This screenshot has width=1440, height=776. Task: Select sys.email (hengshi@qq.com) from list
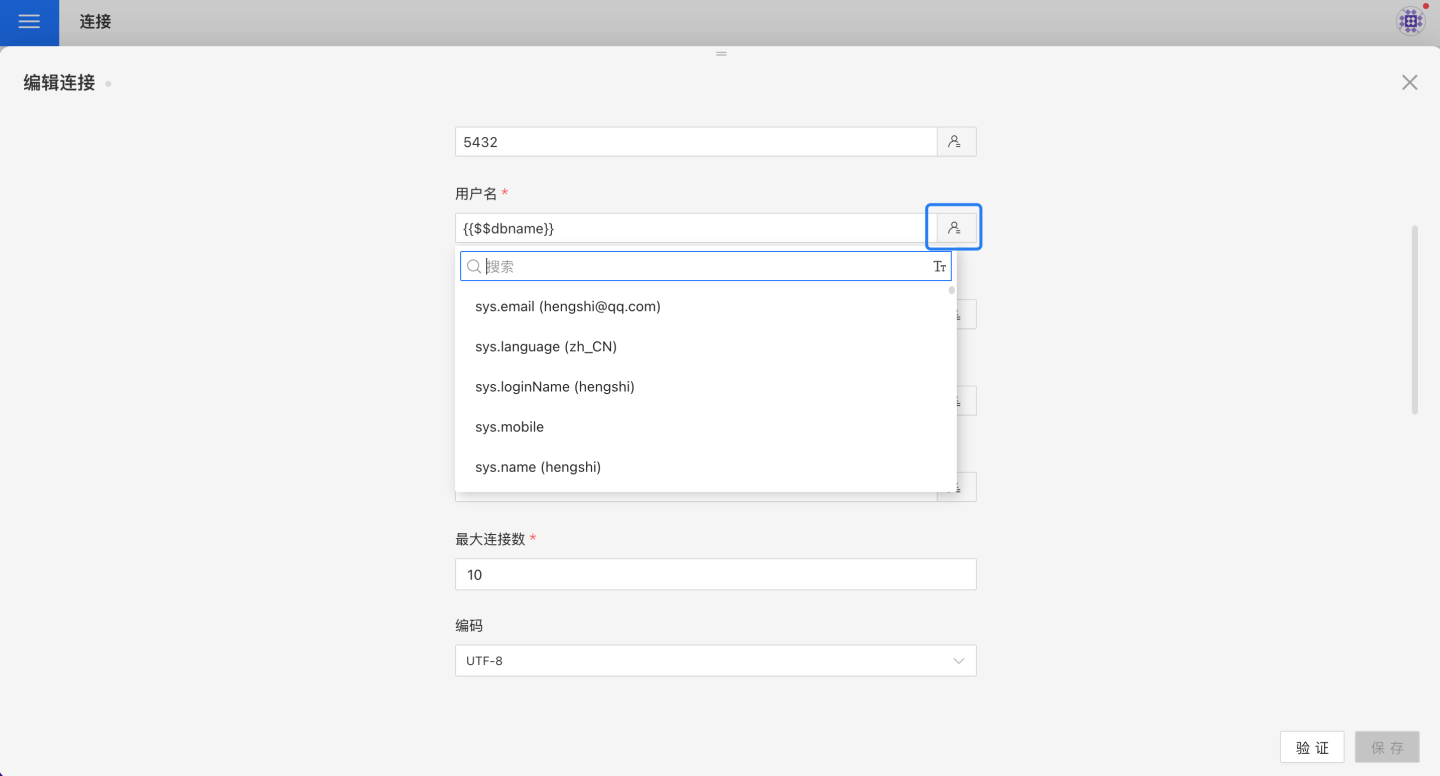coord(568,307)
